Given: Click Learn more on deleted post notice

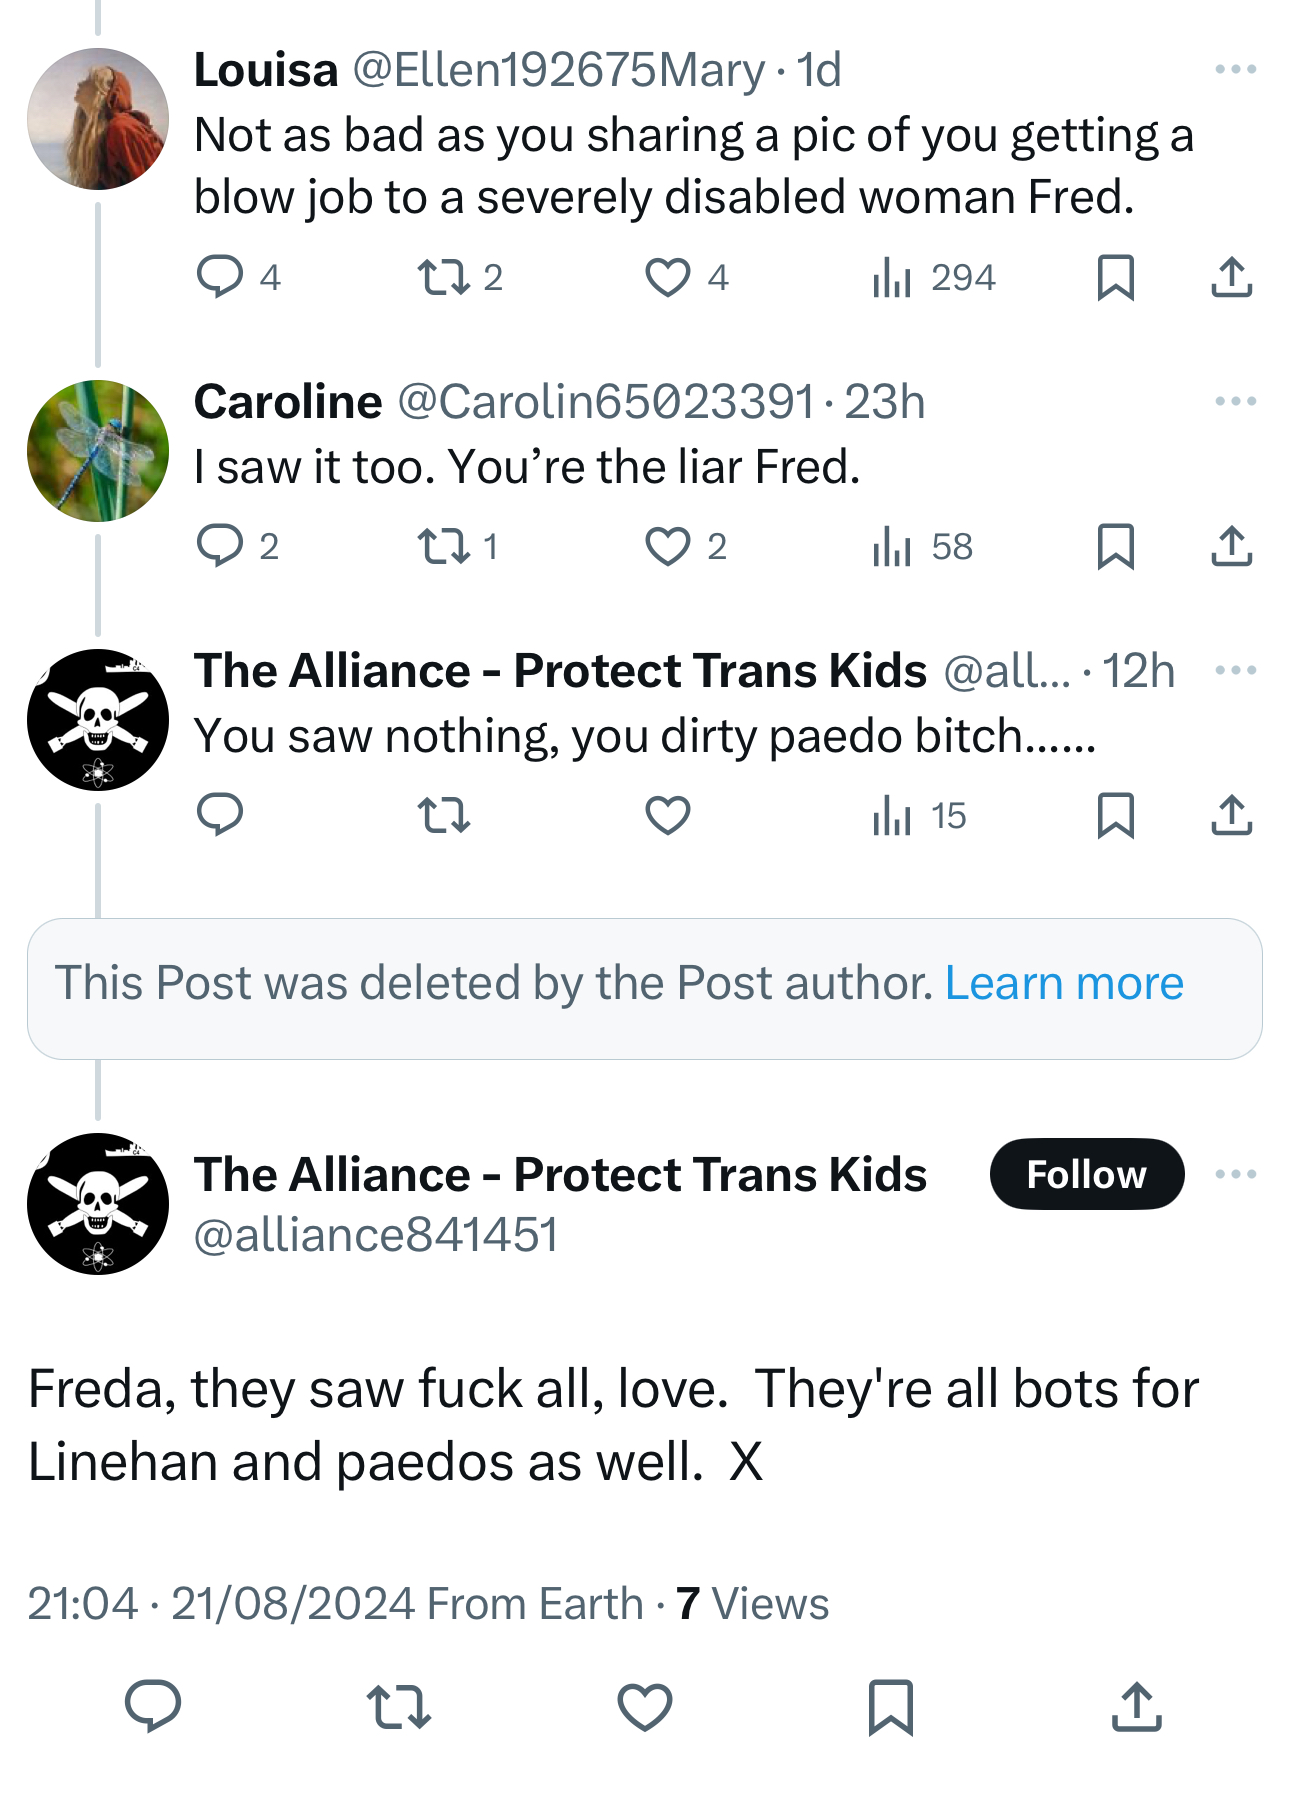Looking at the screenshot, I should coord(1064,983).
